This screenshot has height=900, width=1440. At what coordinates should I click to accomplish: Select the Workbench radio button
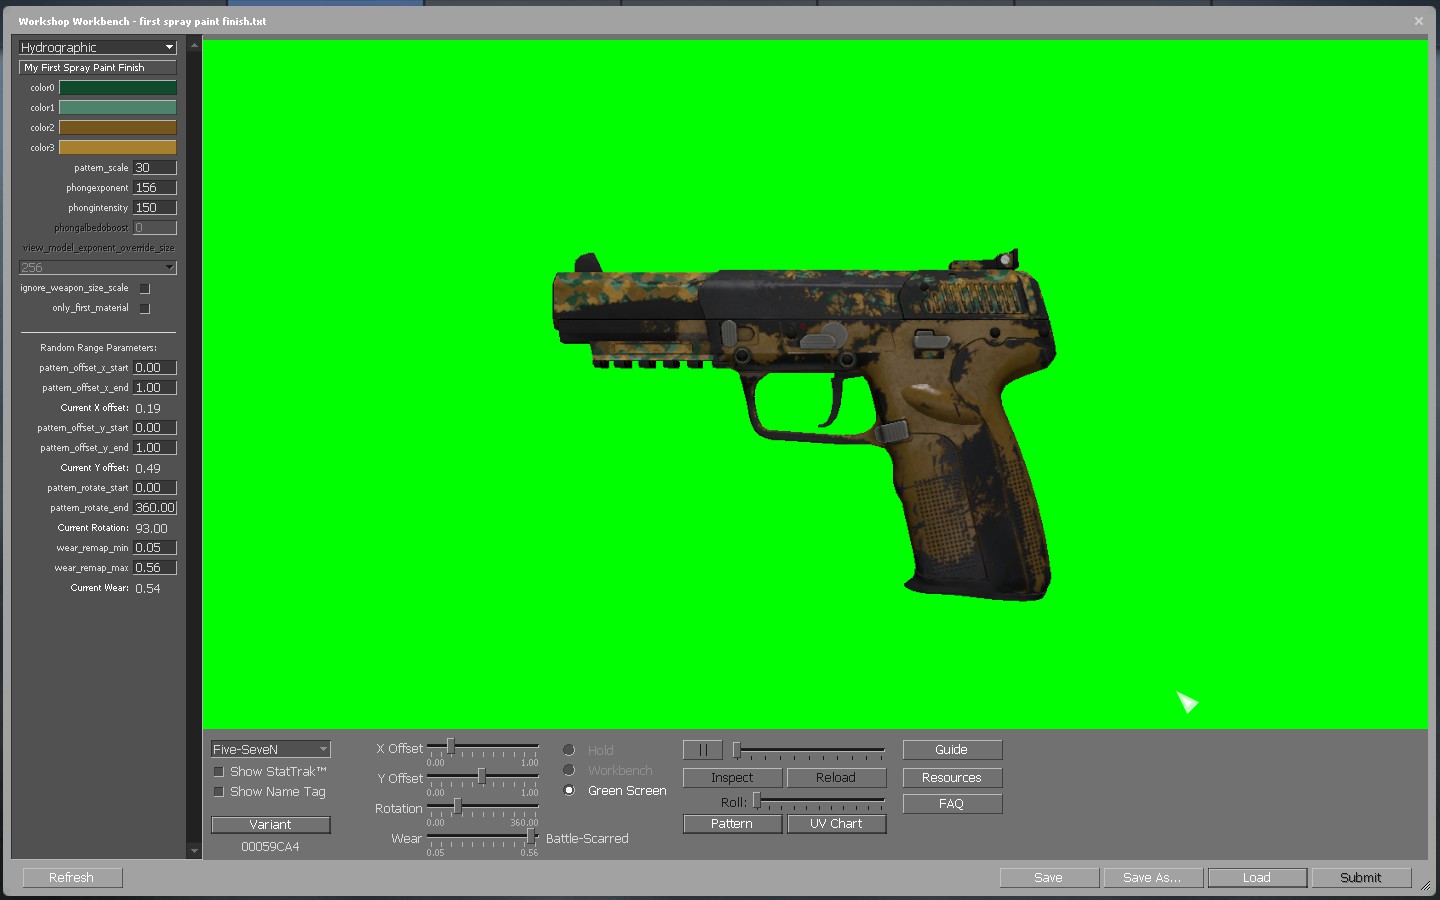[569, 770]
